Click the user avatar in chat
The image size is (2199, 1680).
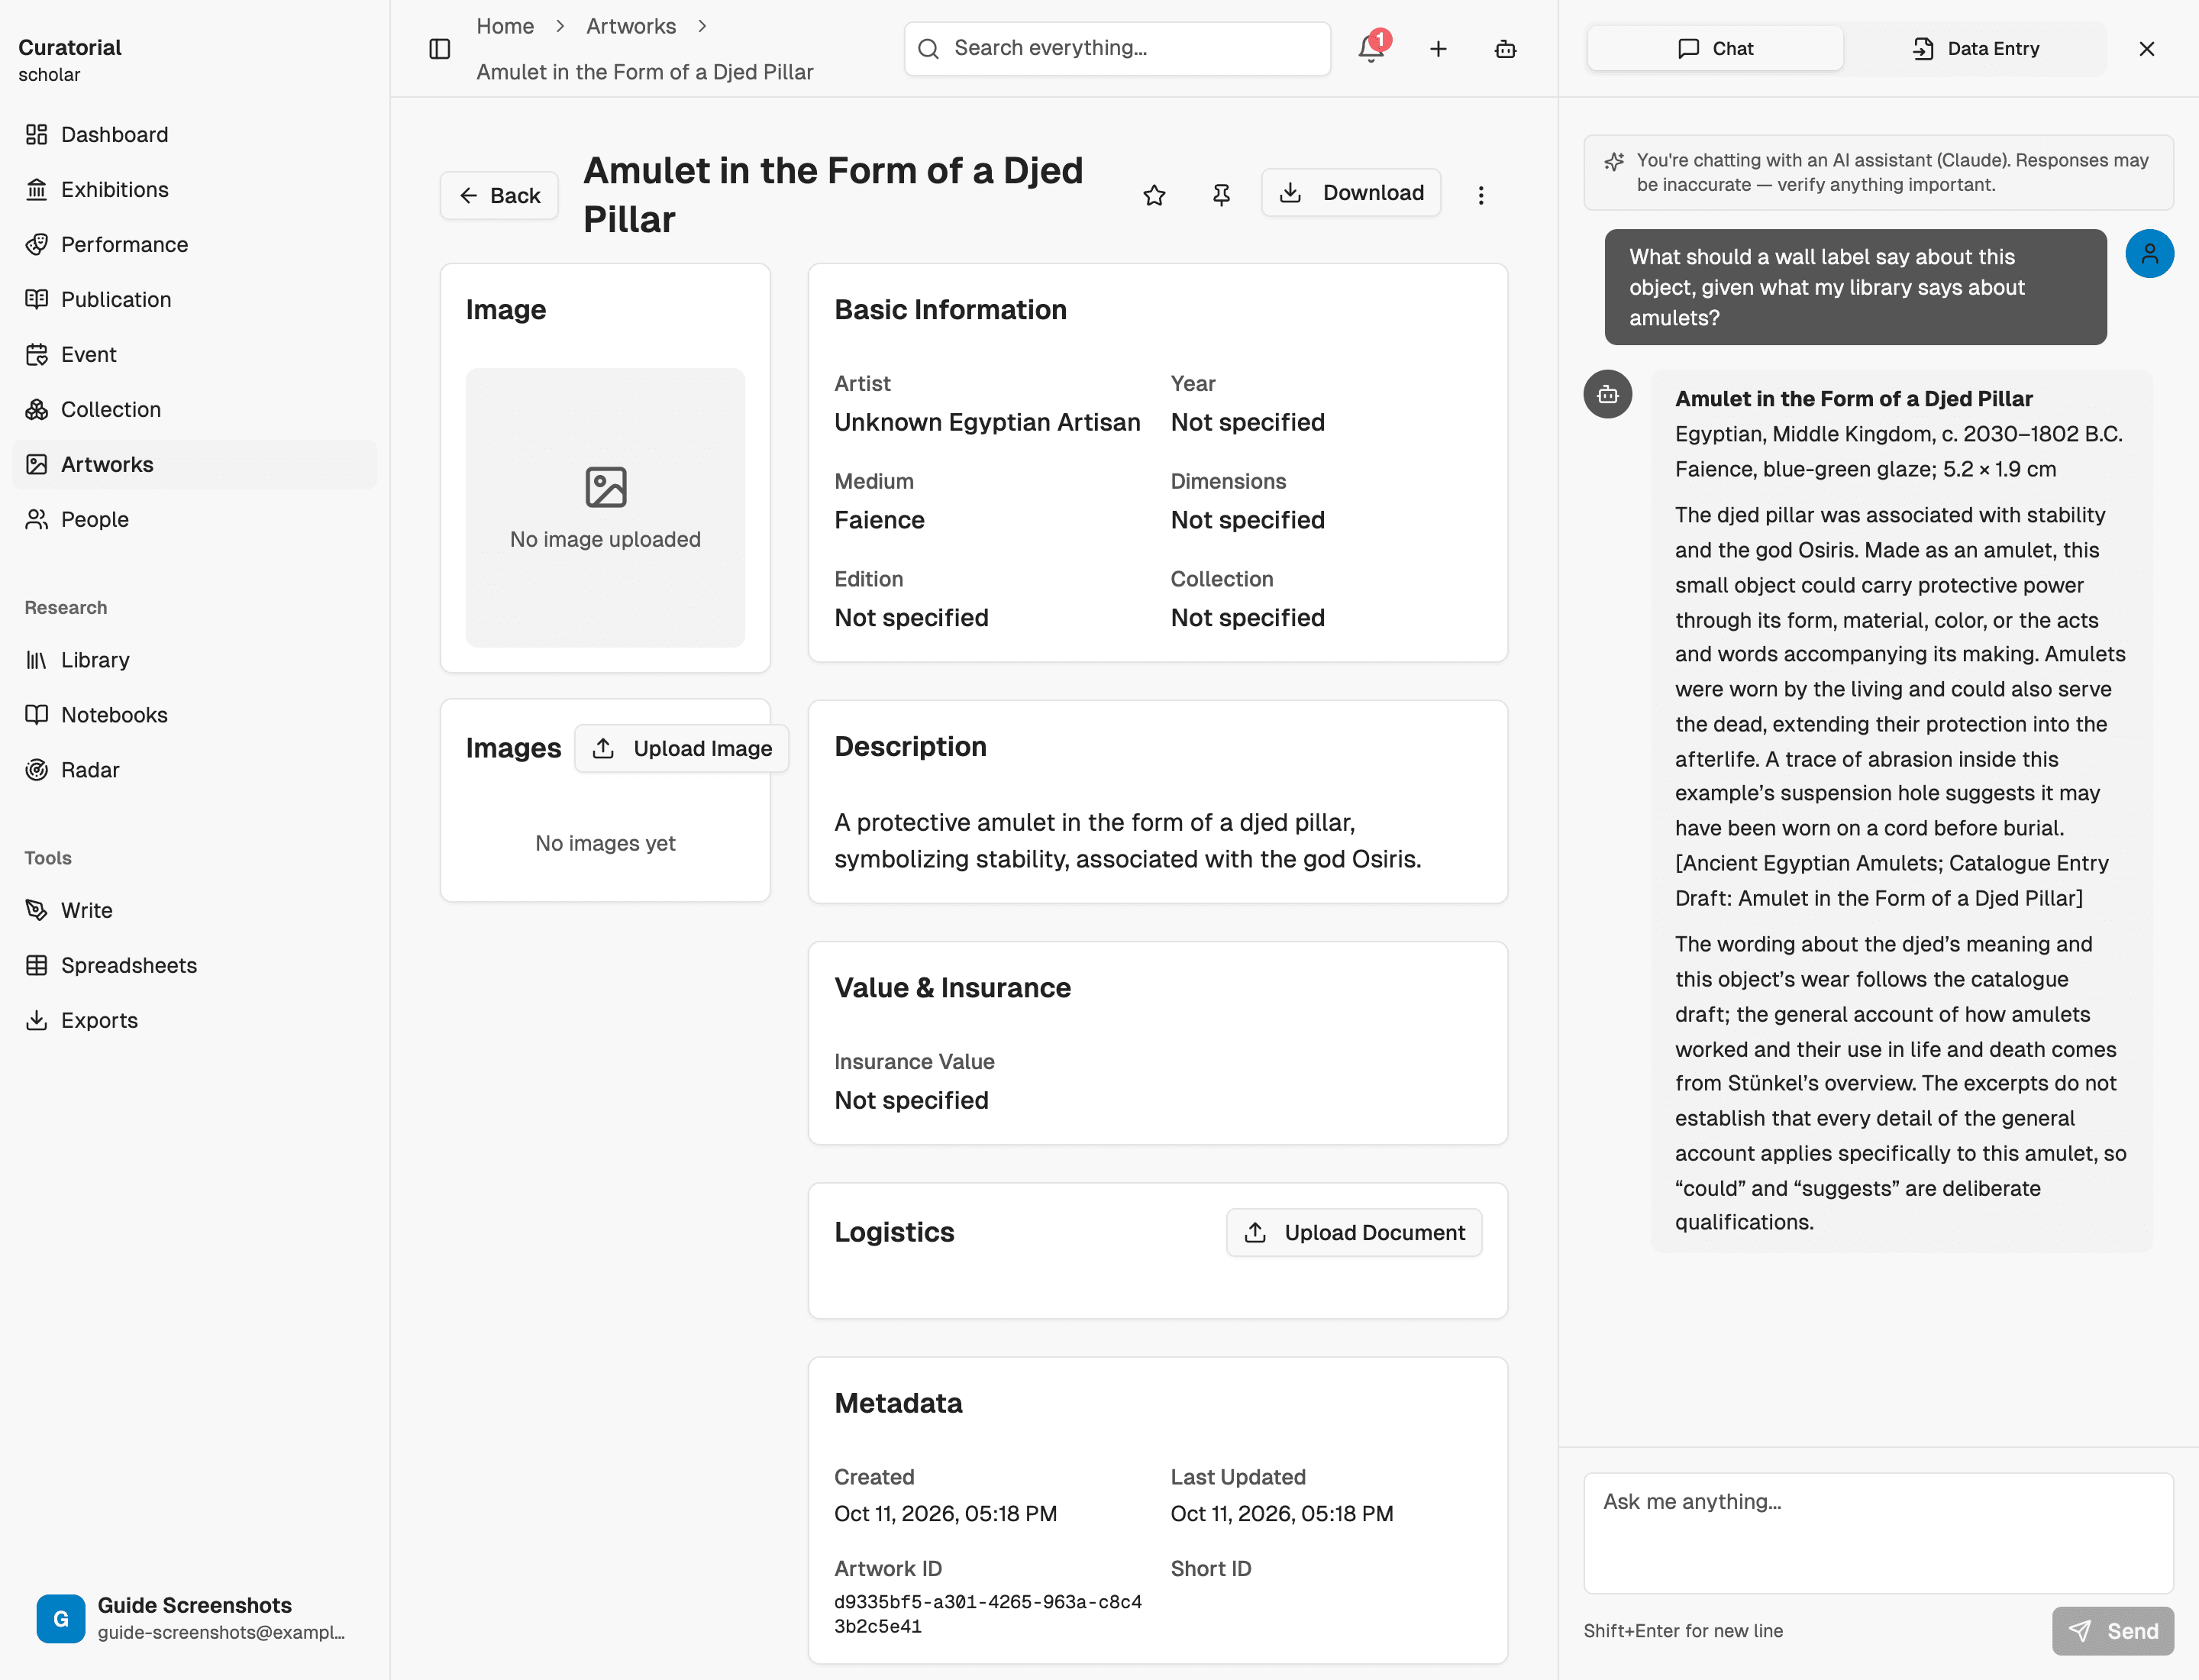coord(2149,254)
